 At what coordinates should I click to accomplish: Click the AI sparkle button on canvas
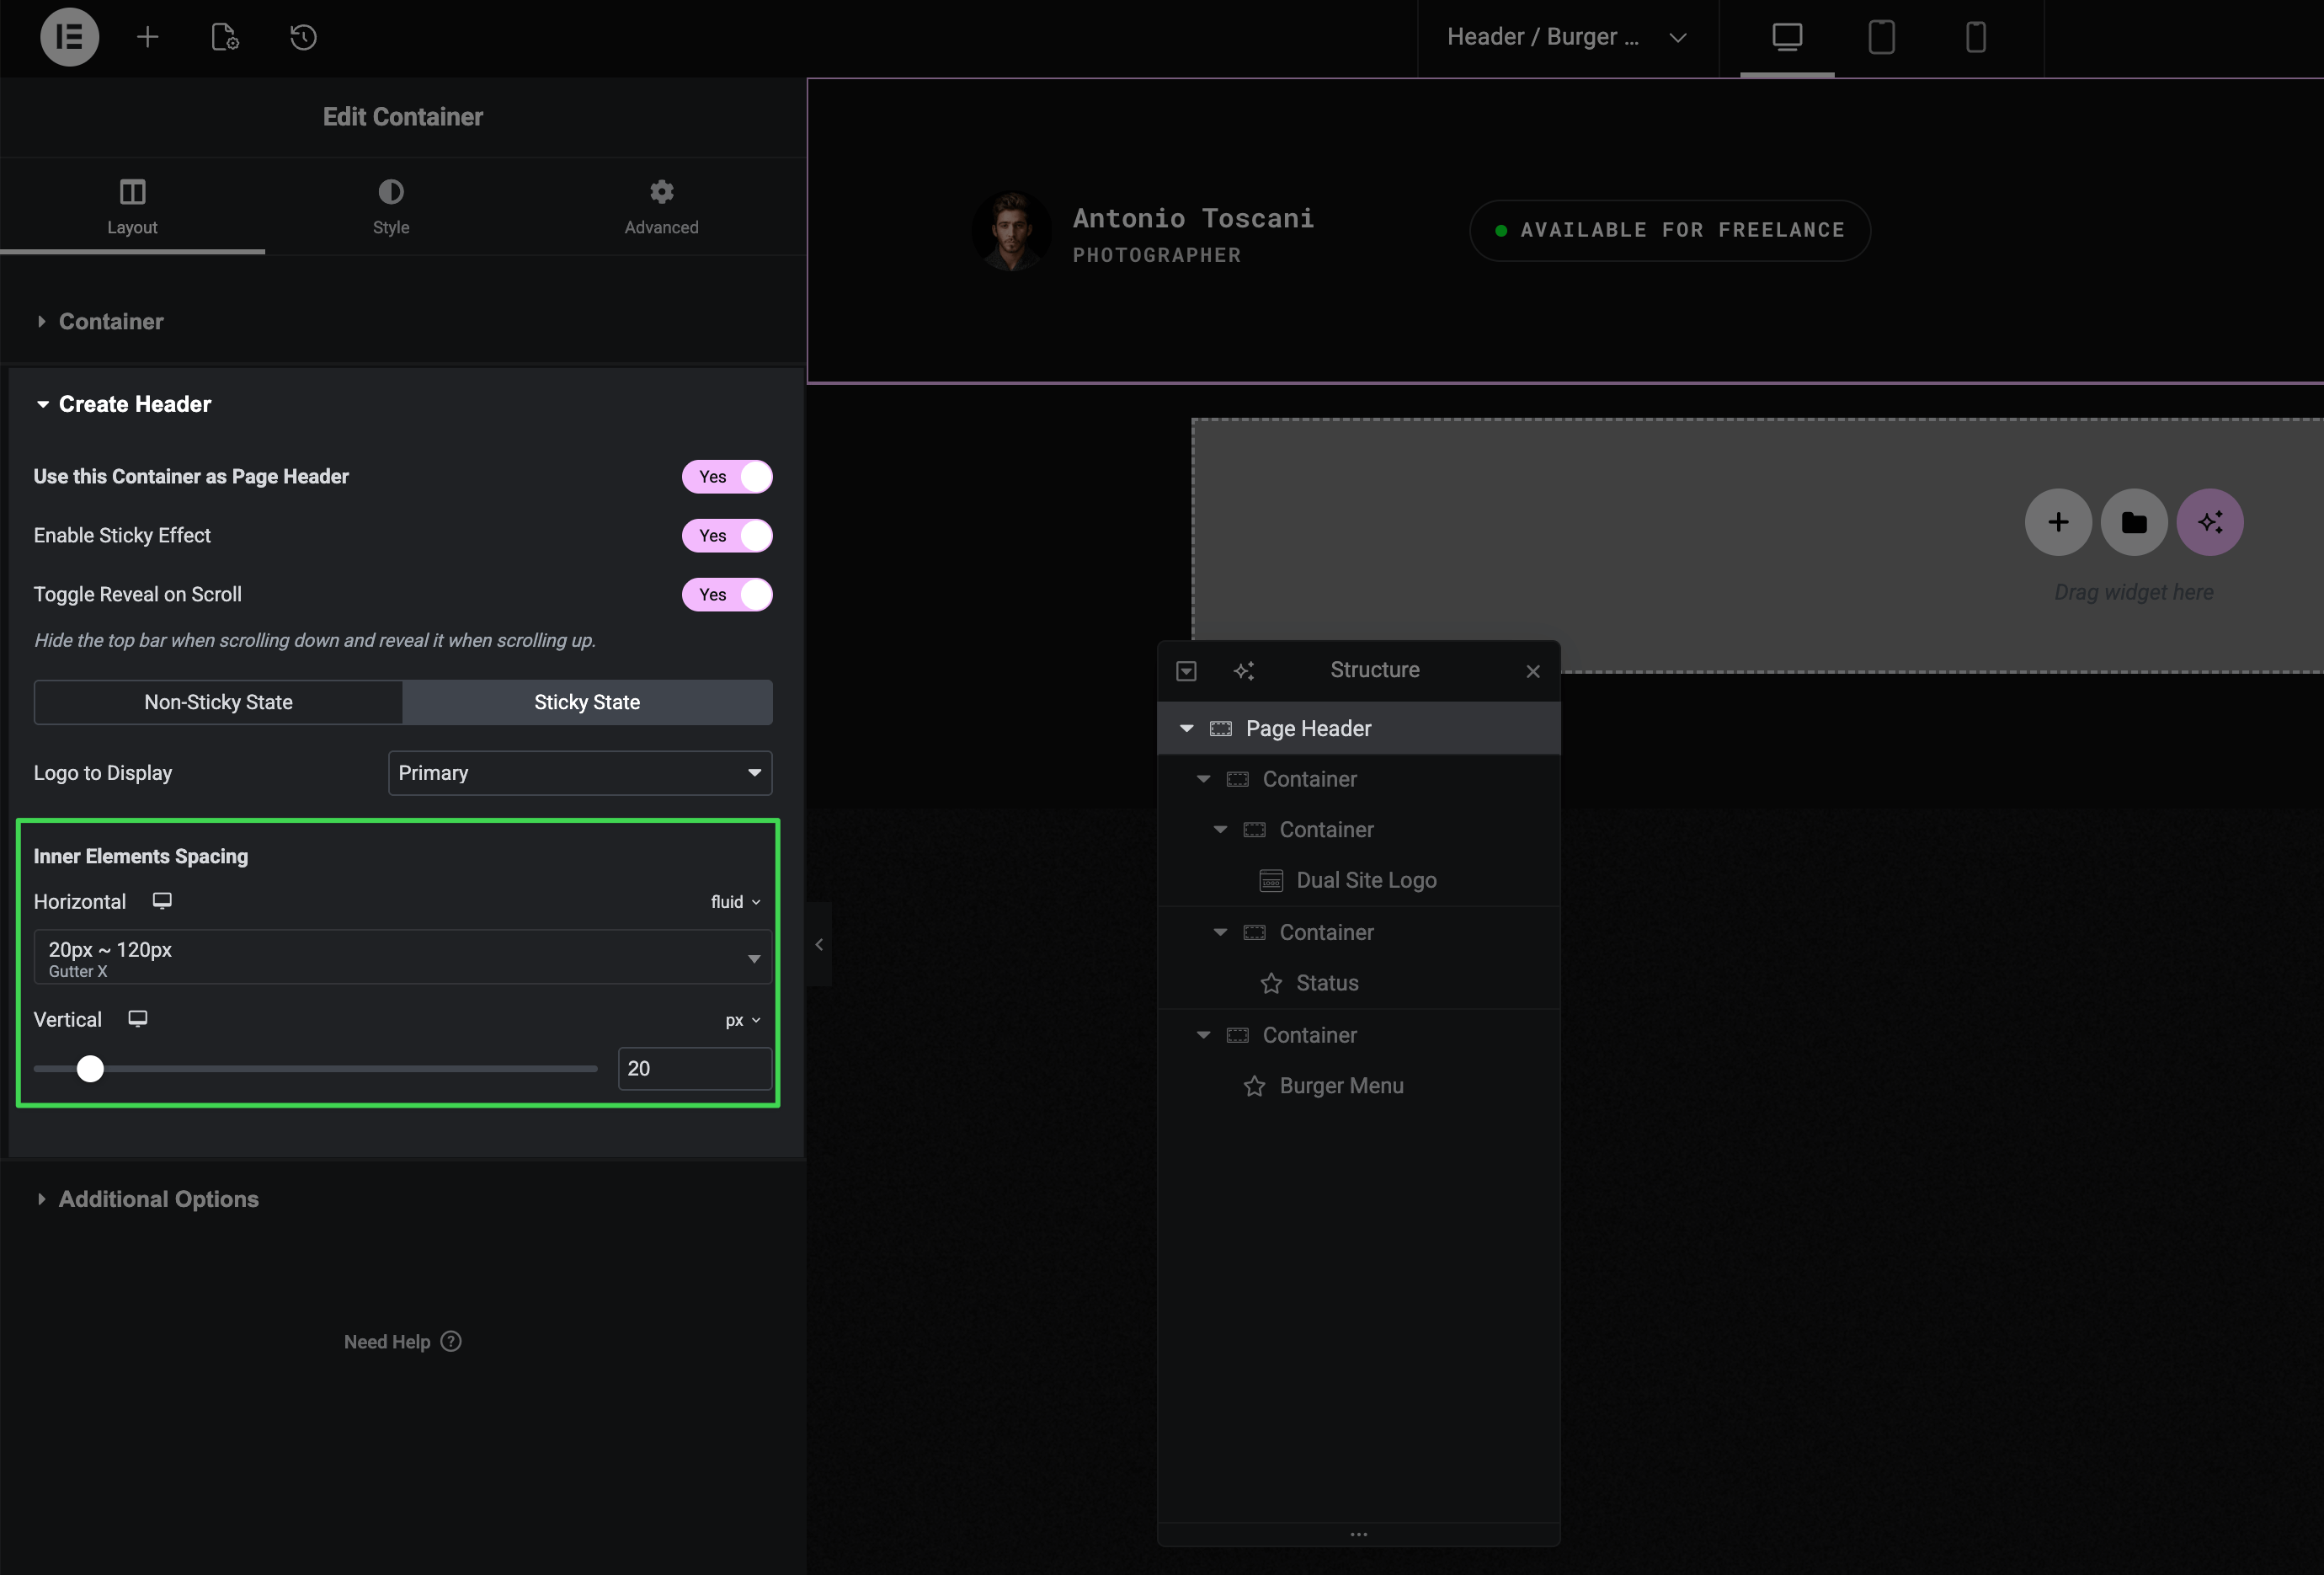point(2209,522)
